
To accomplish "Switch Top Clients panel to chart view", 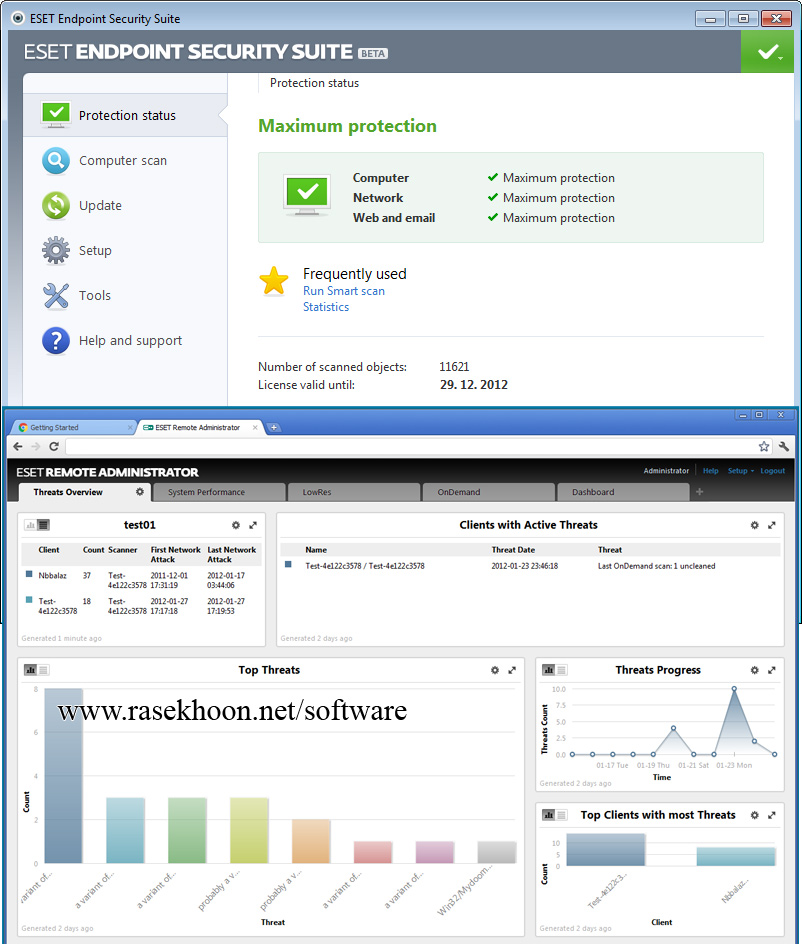I will coord(549,815).
